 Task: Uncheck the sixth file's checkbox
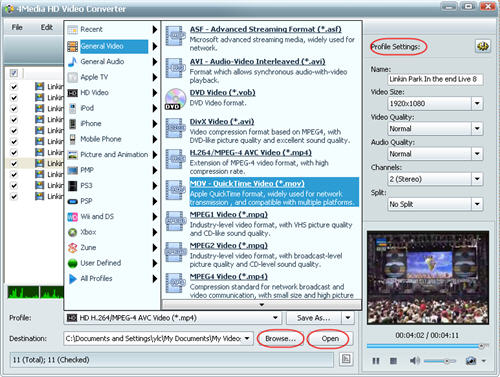pos(14,142)
